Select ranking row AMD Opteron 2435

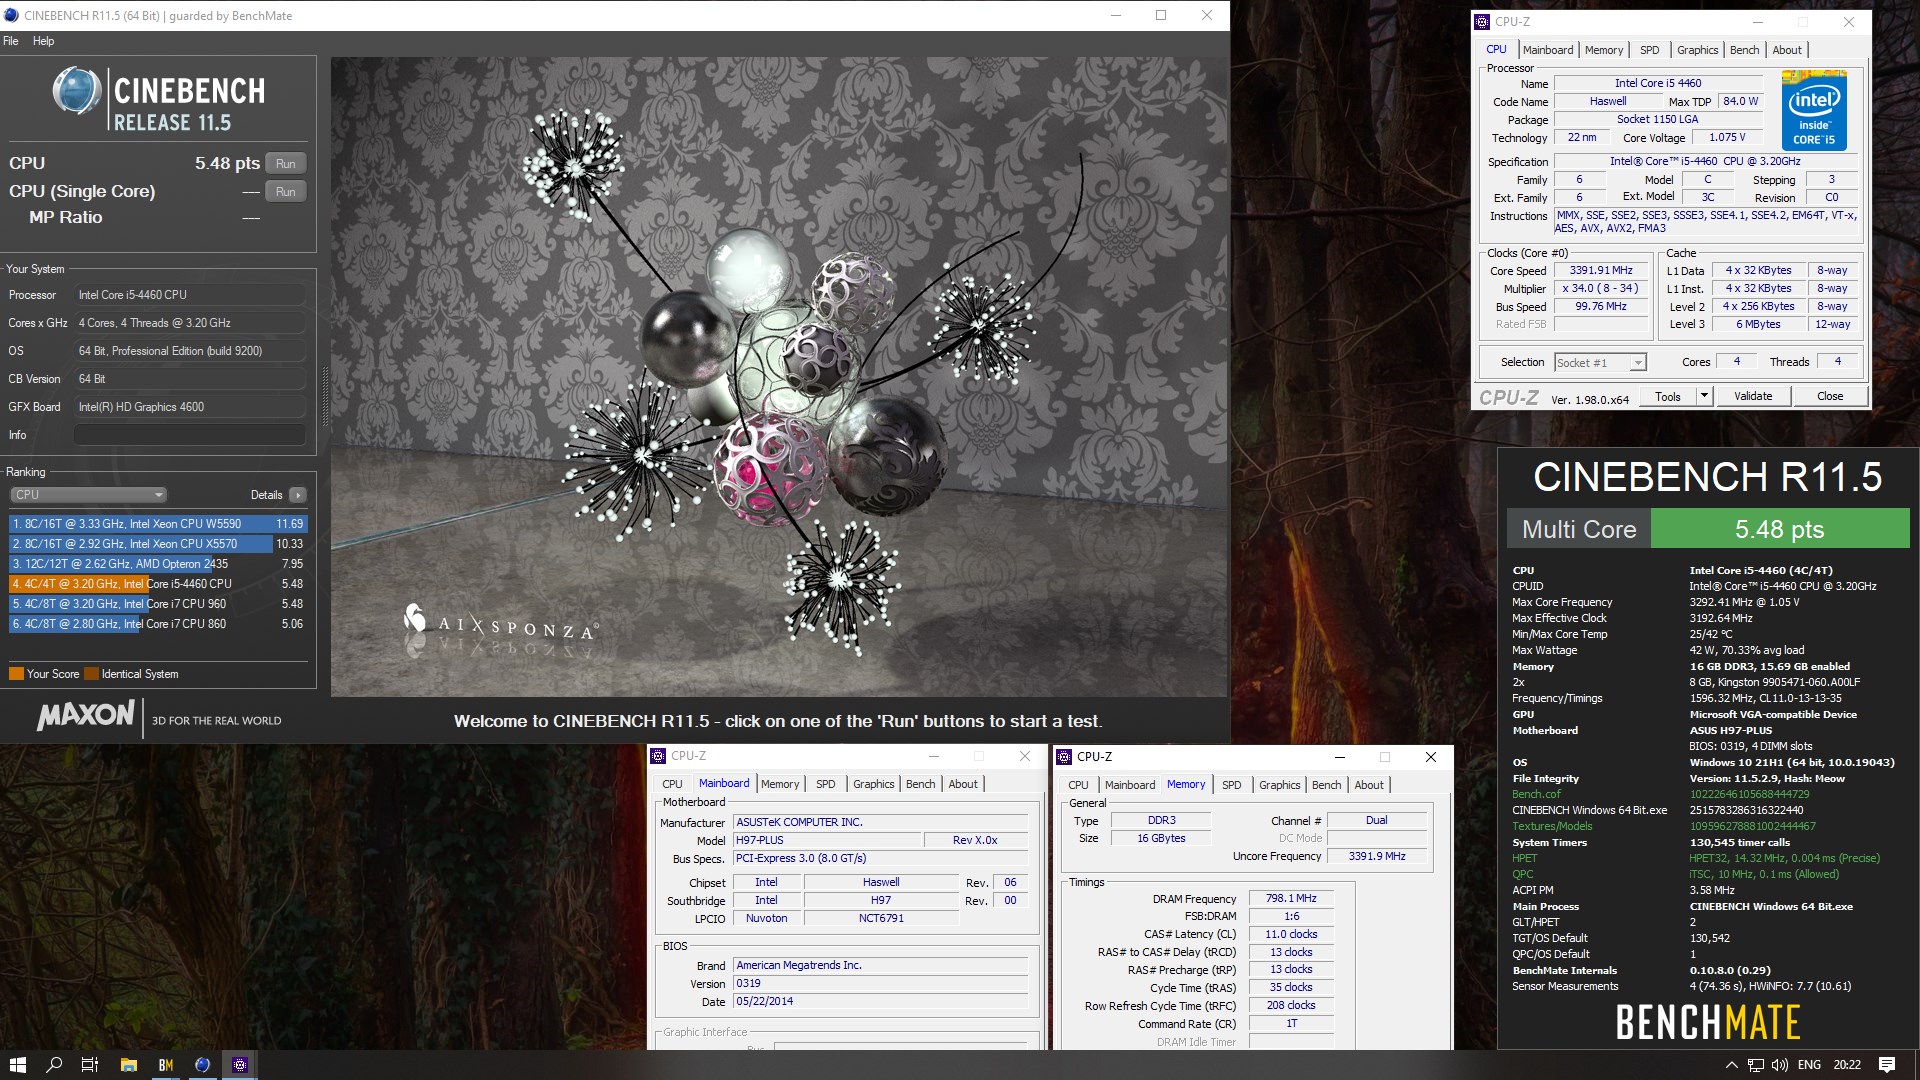[158, 564]
